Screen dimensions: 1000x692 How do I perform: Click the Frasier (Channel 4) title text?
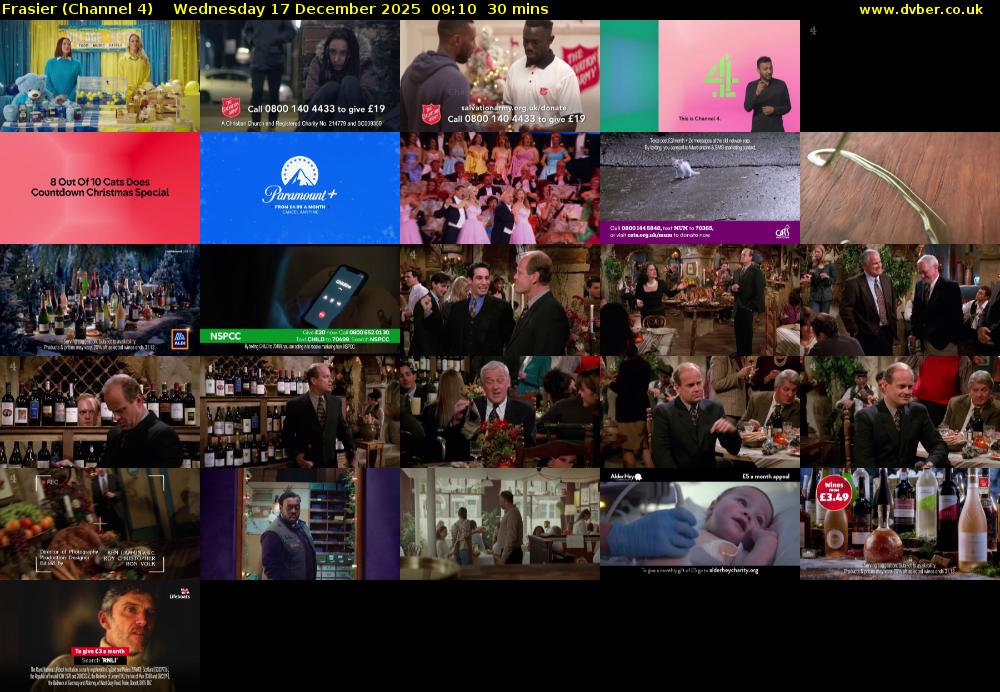pyautogui.click(x=78, y=9)
